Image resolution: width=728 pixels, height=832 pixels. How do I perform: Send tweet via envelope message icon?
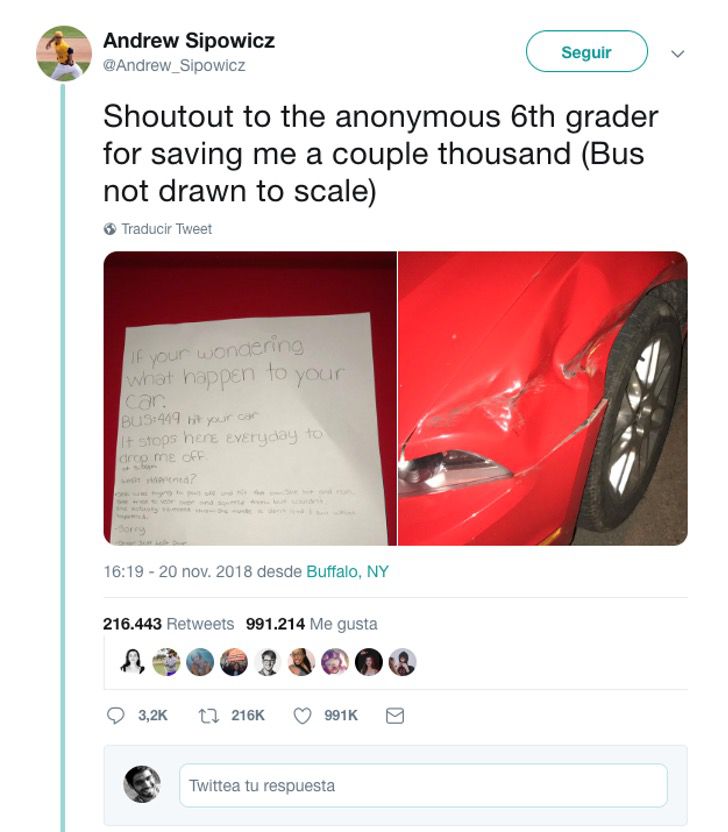pyautogui.click(x=395, y=716)
